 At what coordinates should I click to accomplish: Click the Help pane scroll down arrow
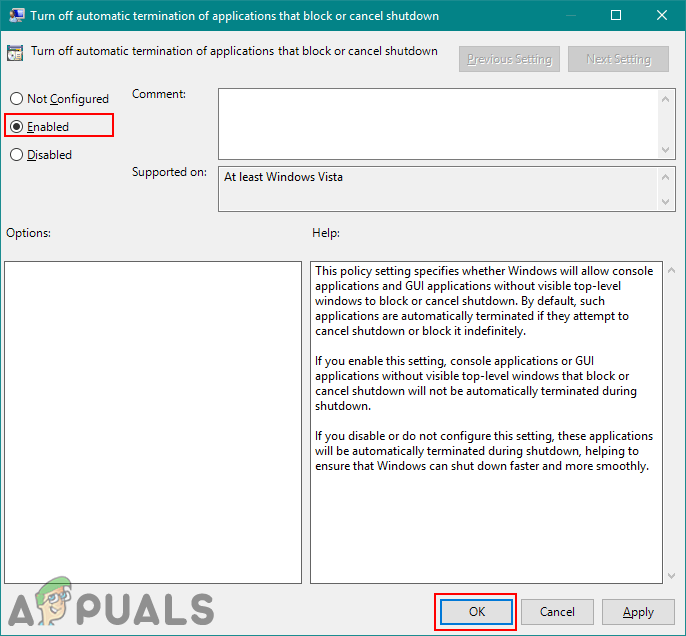(672, 576)
